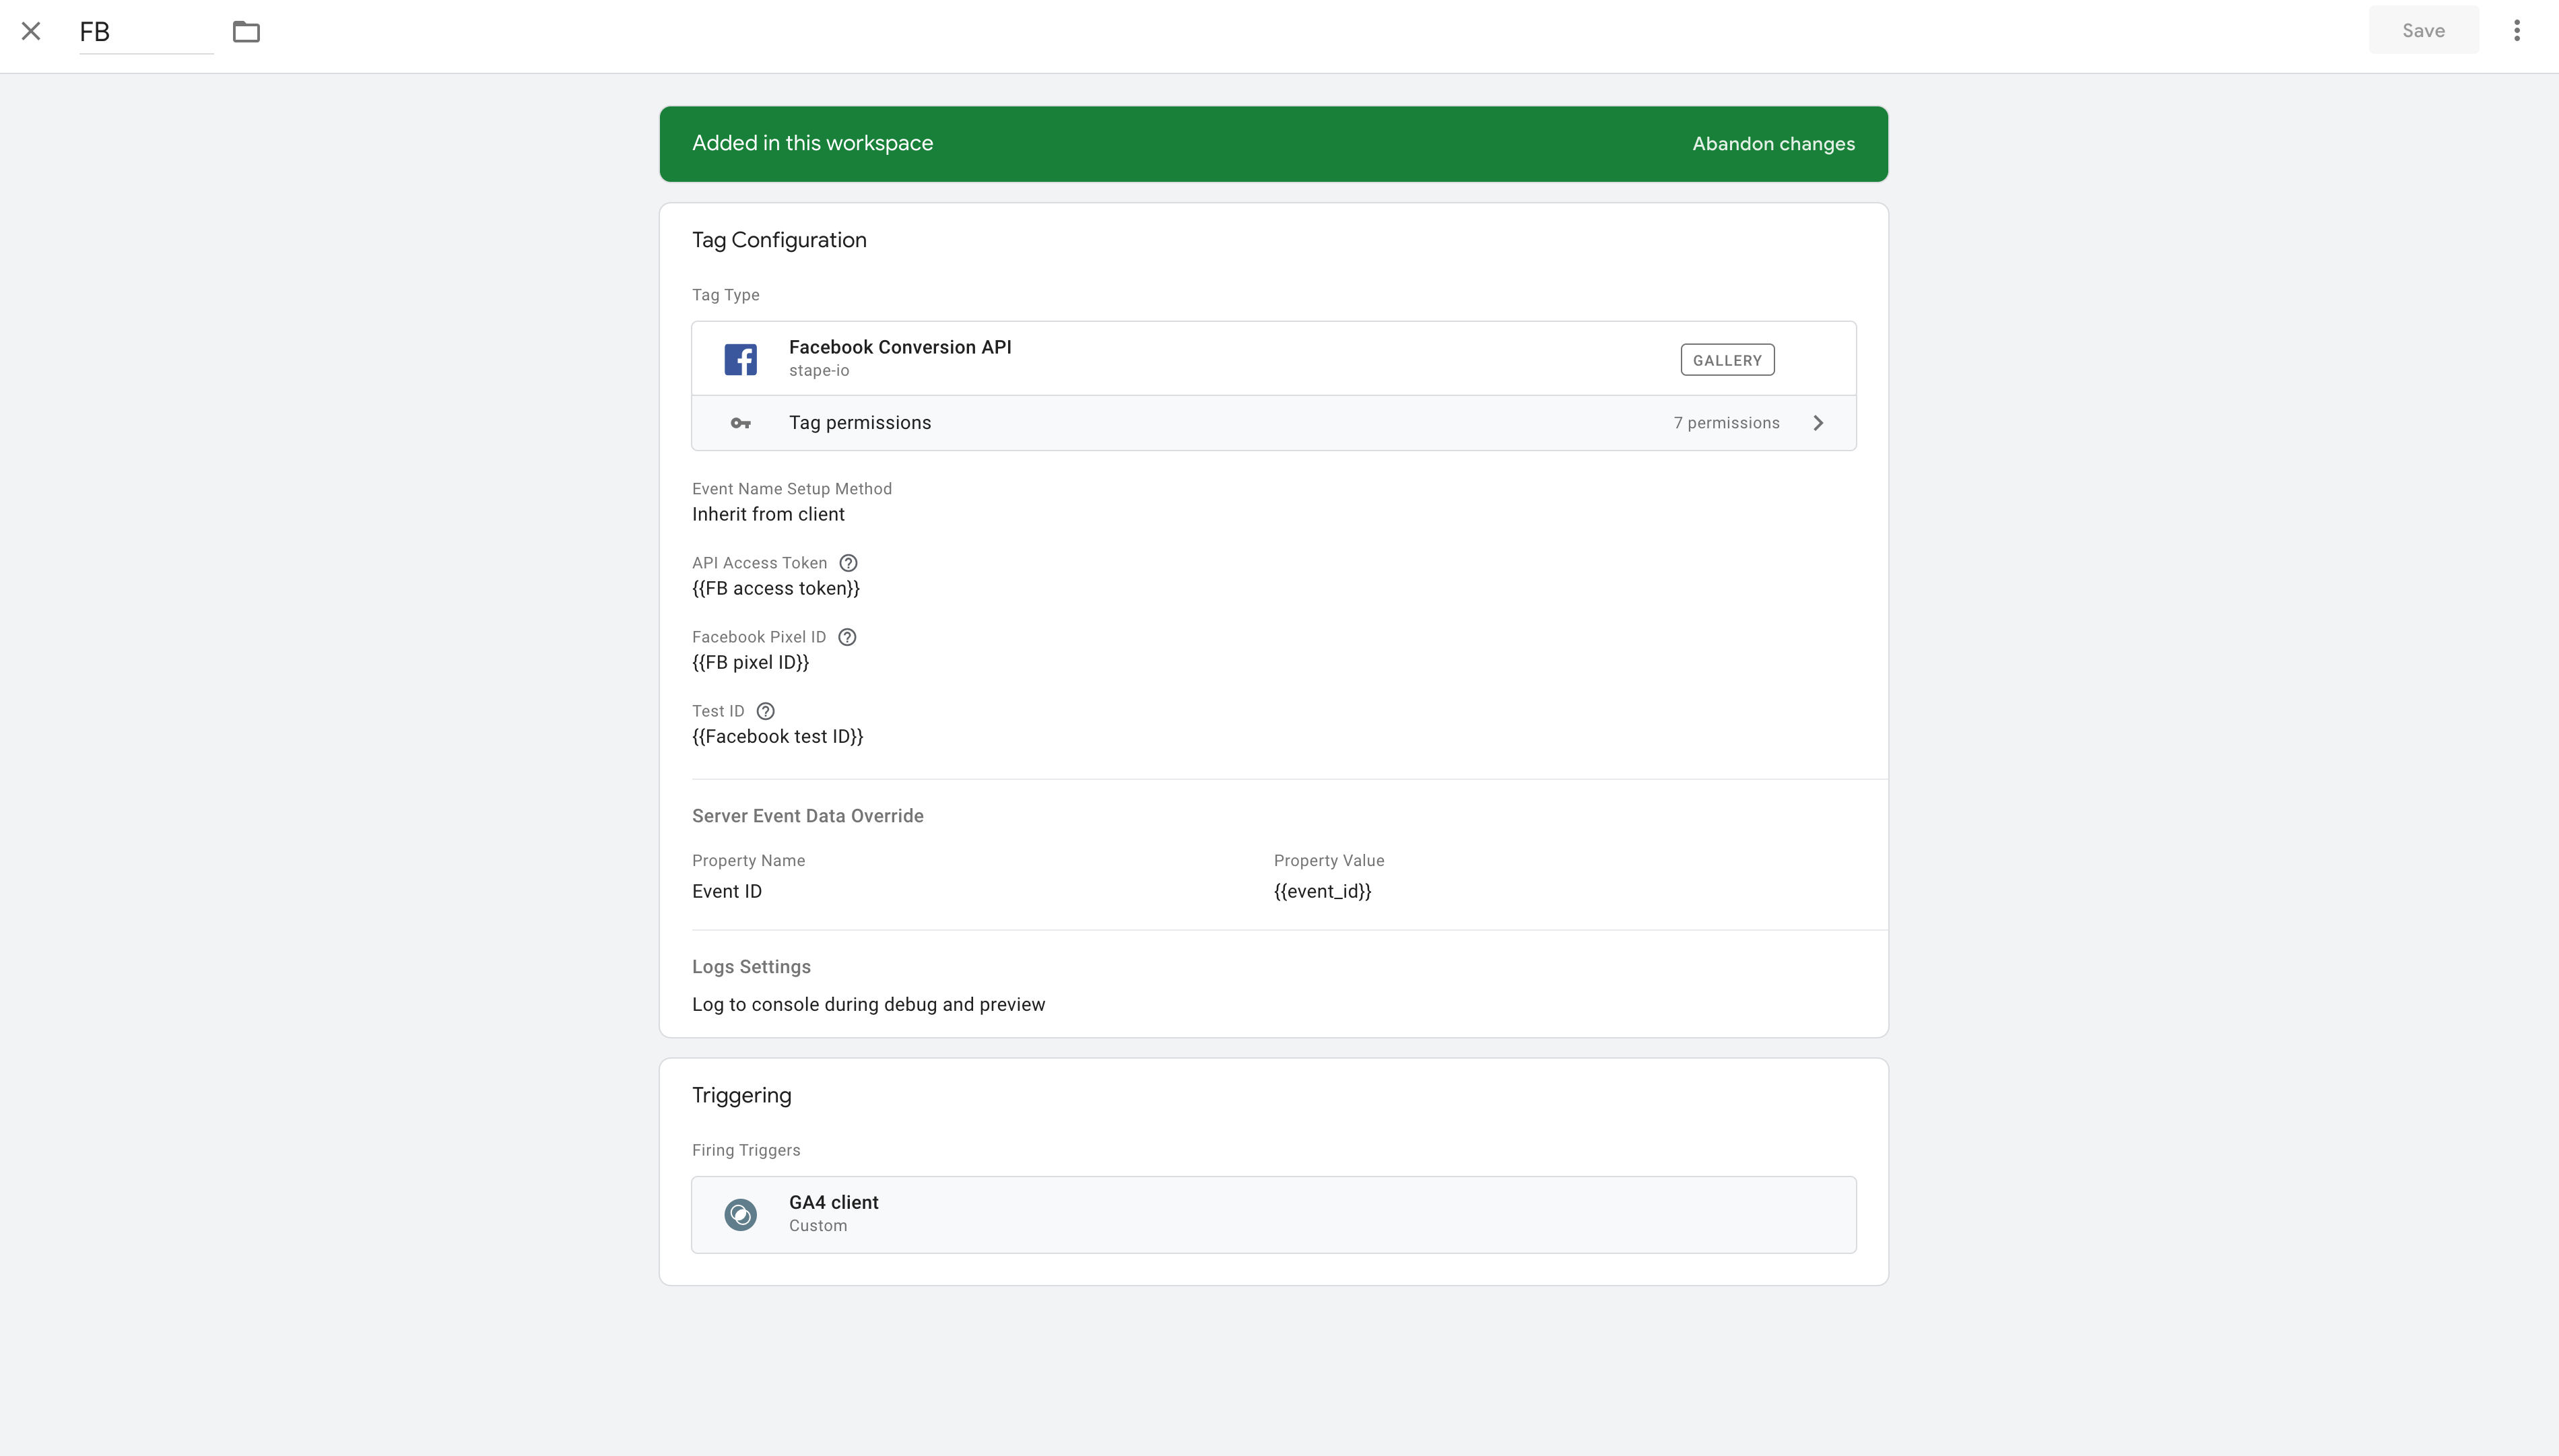Edit the tag name FB field

point(144,31)
